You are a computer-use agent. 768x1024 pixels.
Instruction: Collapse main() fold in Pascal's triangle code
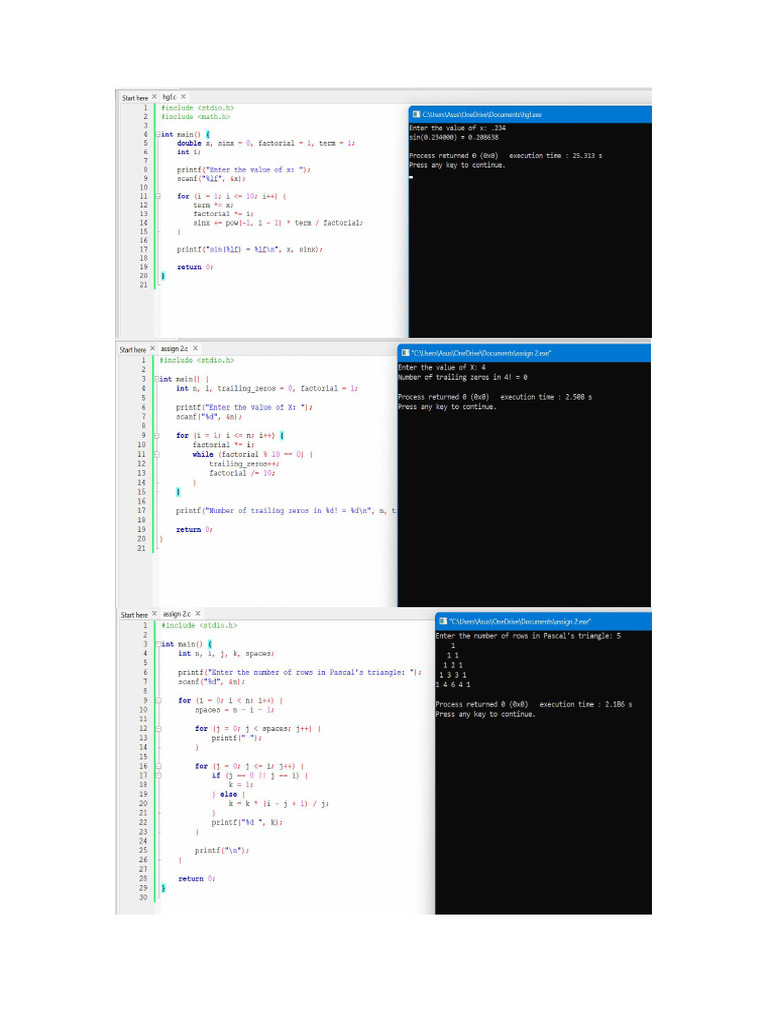pyautogui.click(x=159, y=644)
